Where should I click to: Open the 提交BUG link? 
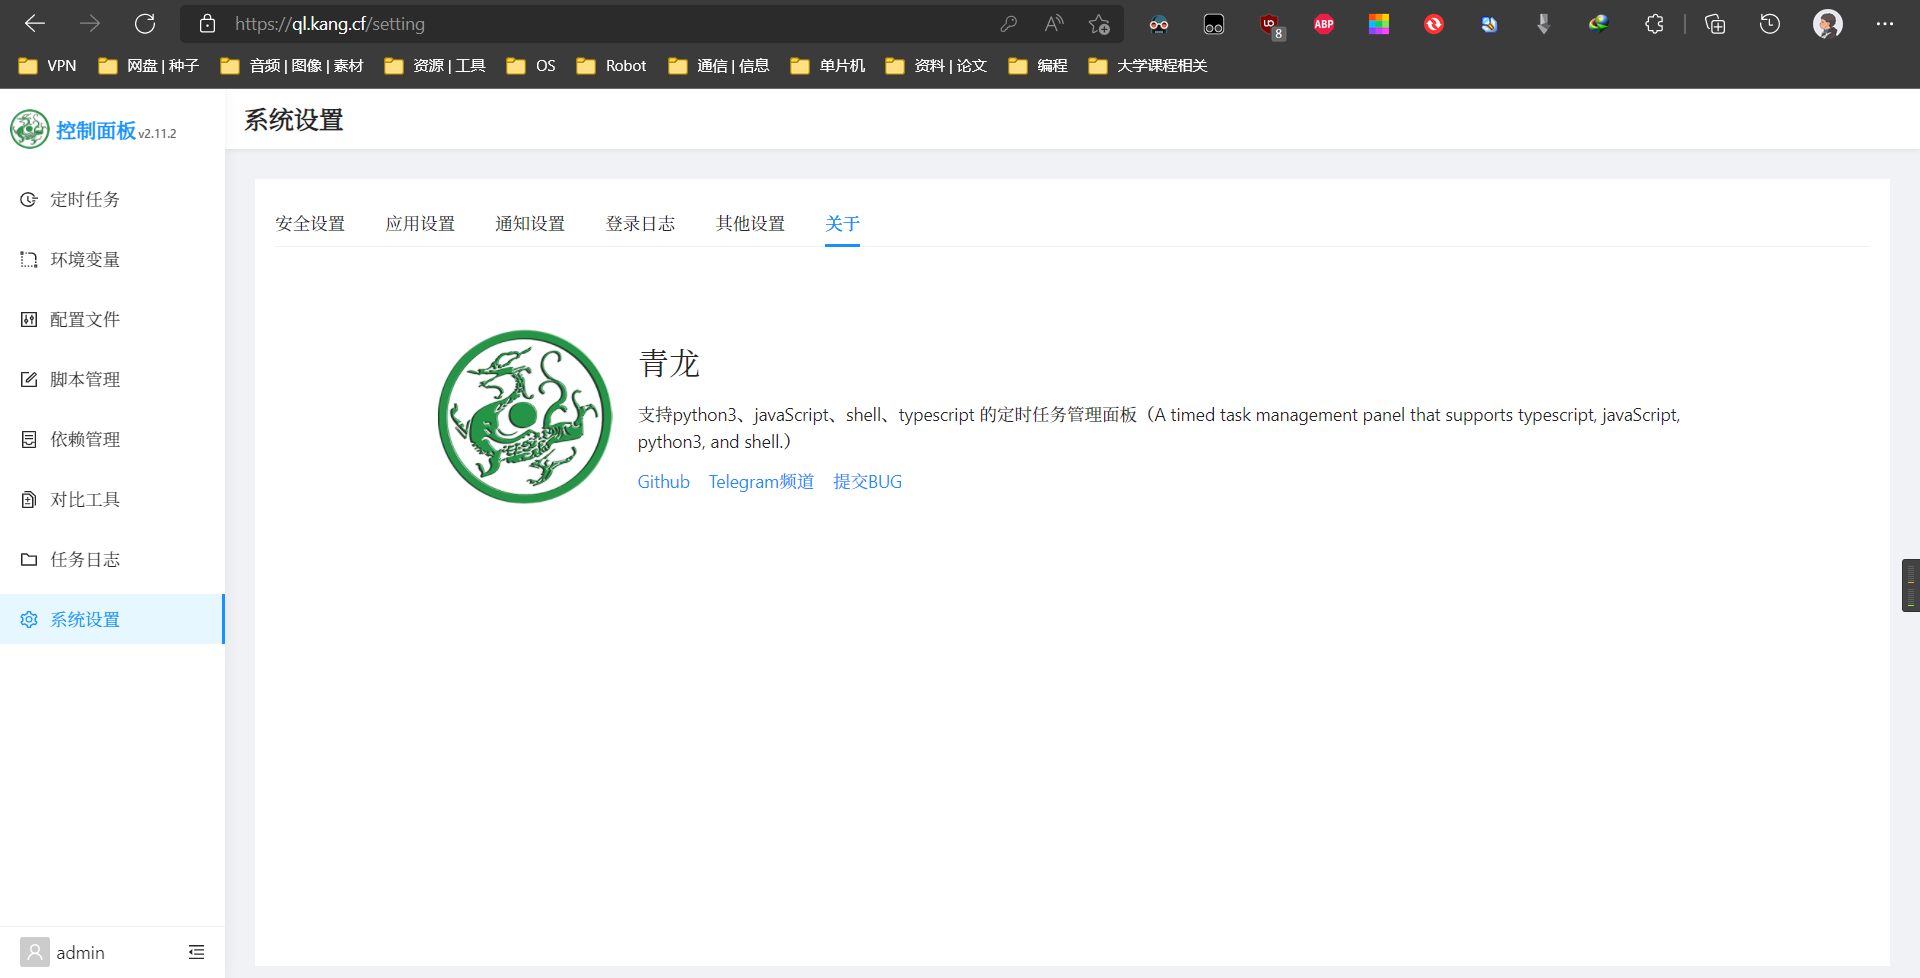point(867,481)
